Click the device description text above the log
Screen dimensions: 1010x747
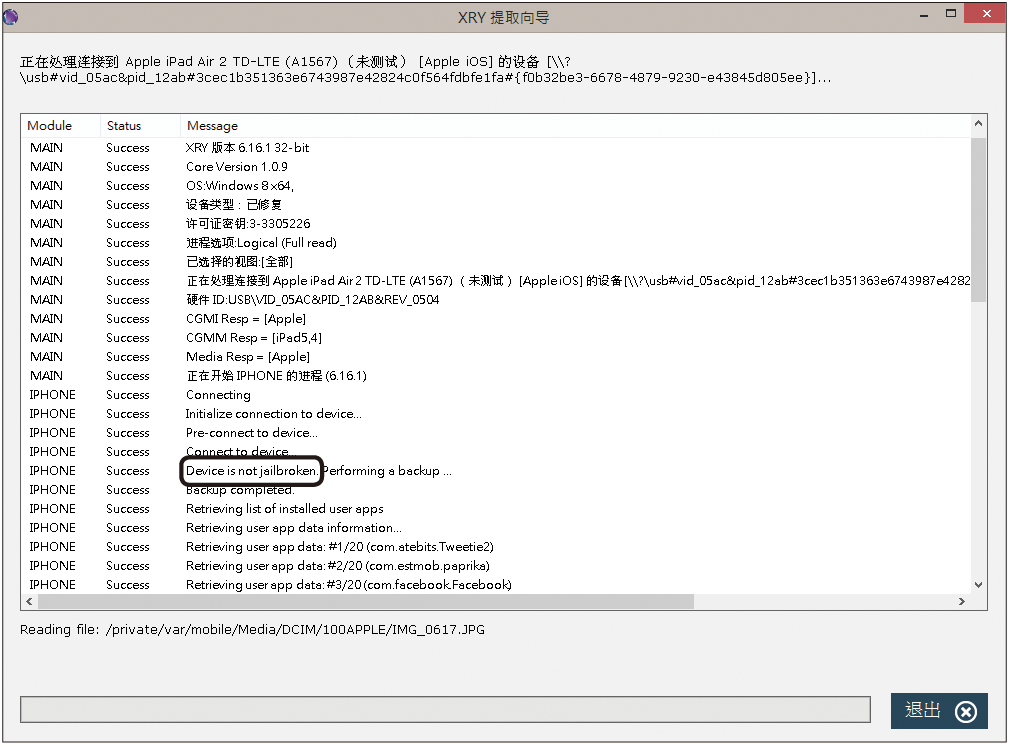coord(425,70)
